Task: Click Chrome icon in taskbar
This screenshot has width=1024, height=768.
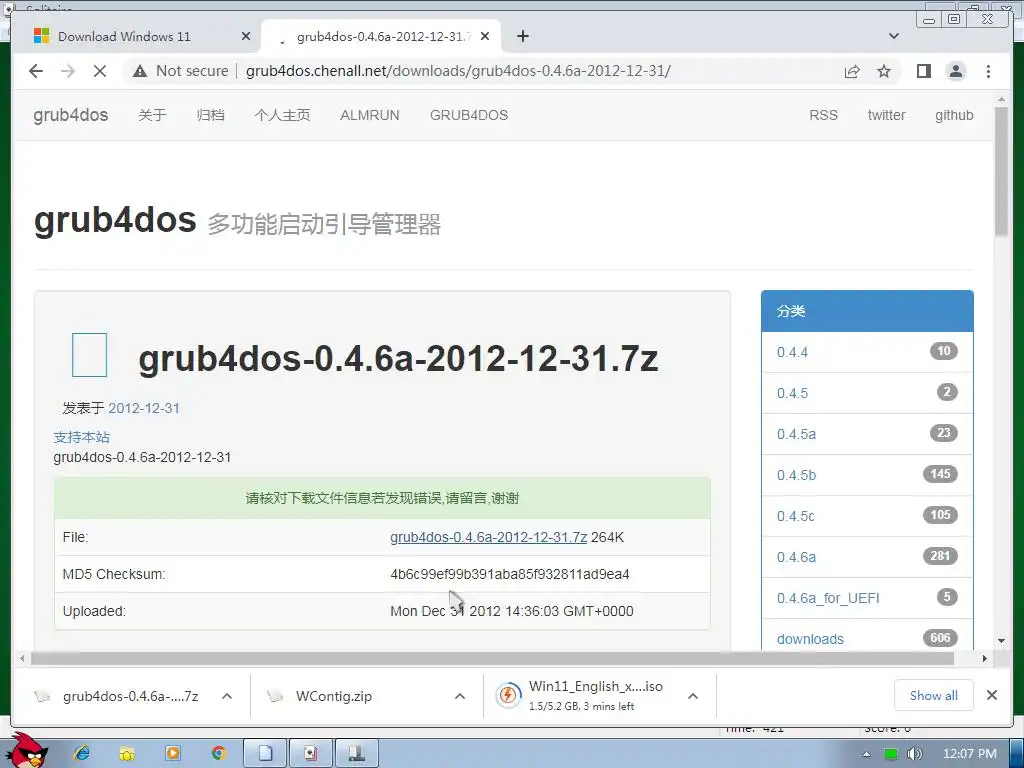Action: pyautogui.click(x=218, y=754)
